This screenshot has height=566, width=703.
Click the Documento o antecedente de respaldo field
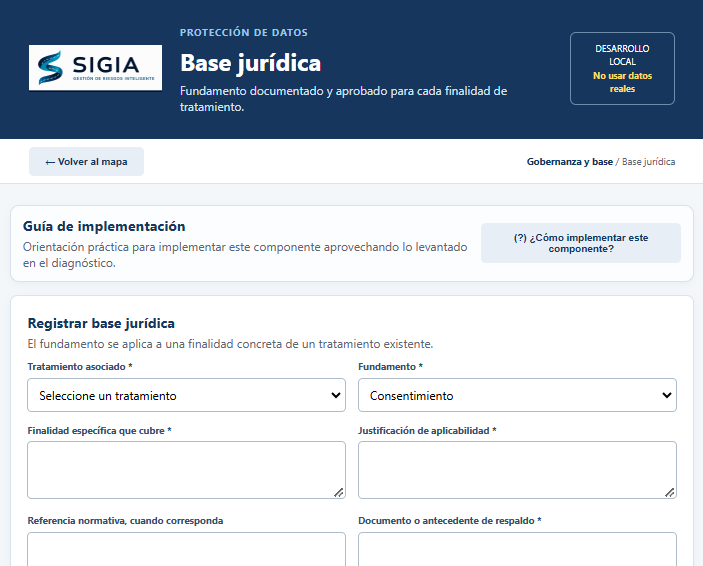pyautogui.click(x=517, y=549)
